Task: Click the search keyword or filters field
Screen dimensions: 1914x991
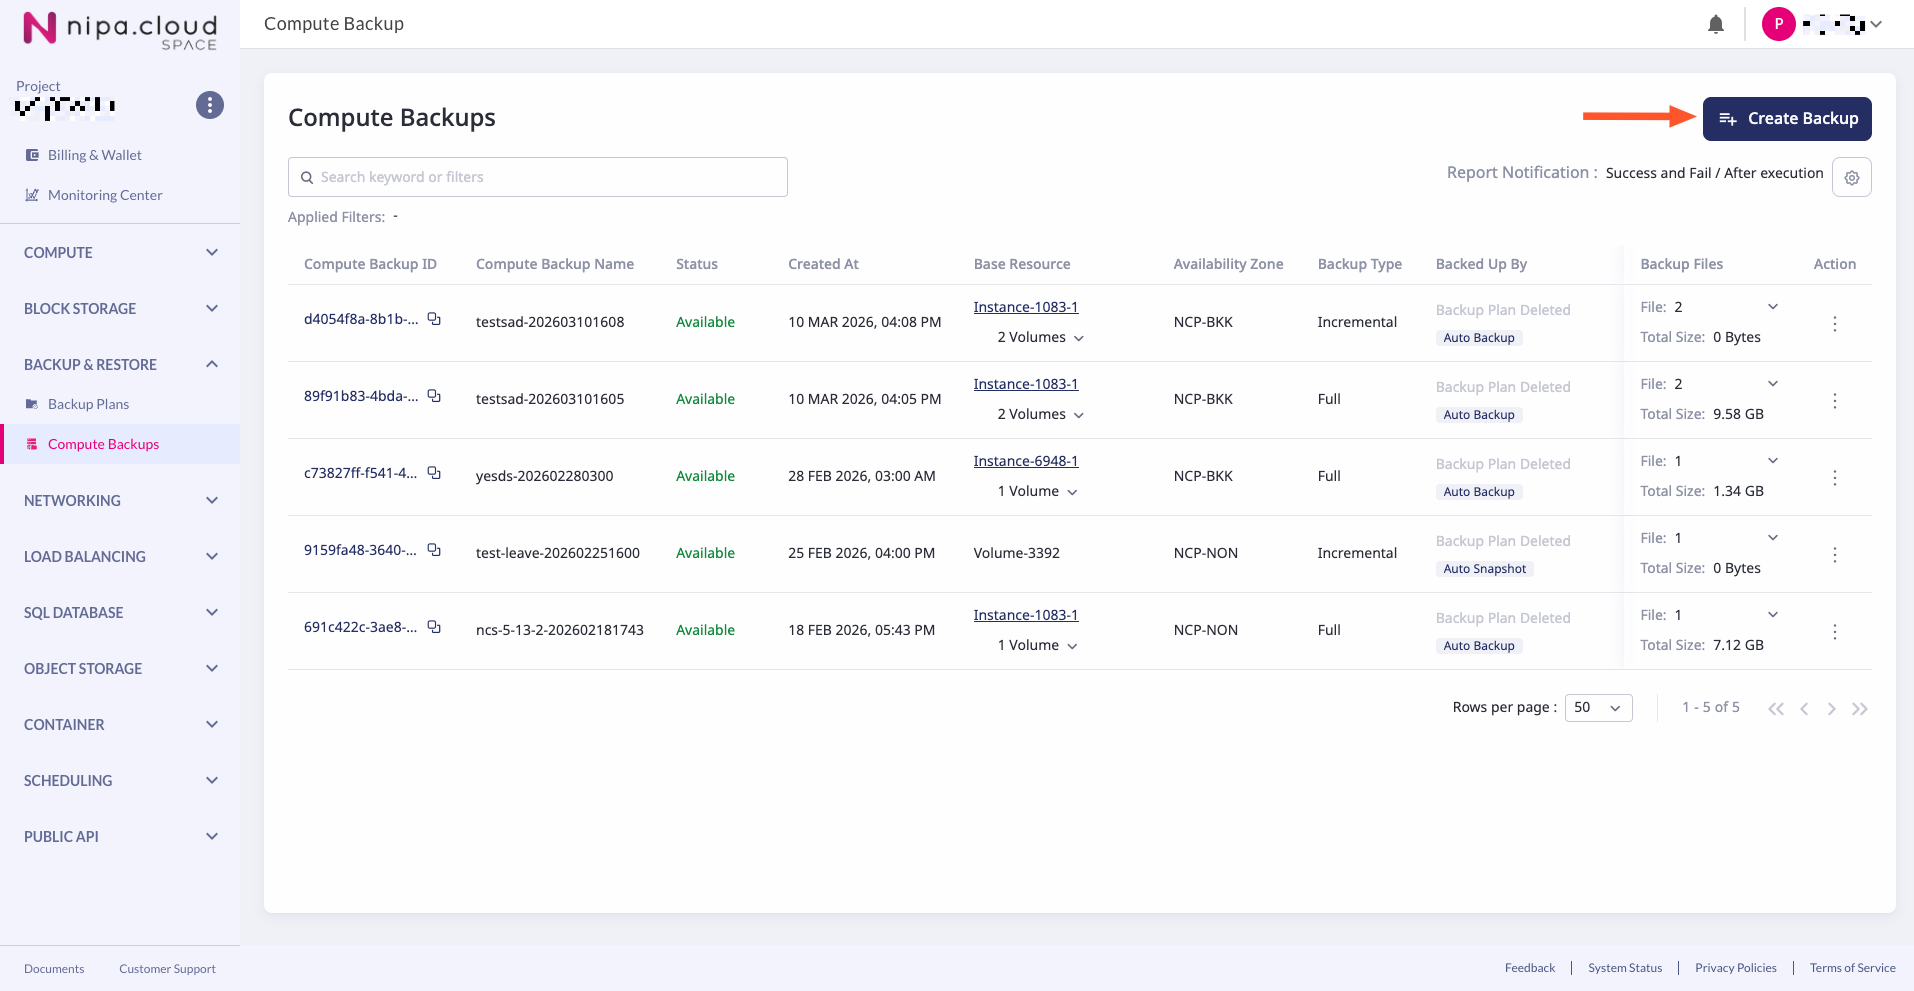Action: tap(538, 177)
